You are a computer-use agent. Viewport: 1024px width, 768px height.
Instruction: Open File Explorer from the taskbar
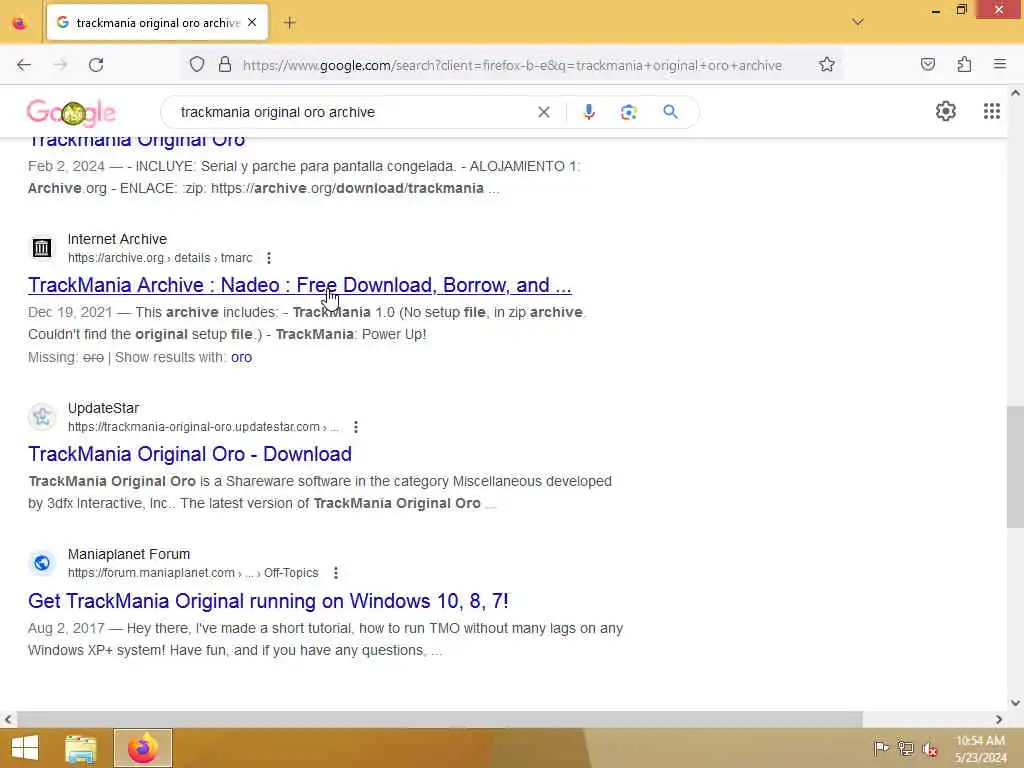tap(81, 748)
